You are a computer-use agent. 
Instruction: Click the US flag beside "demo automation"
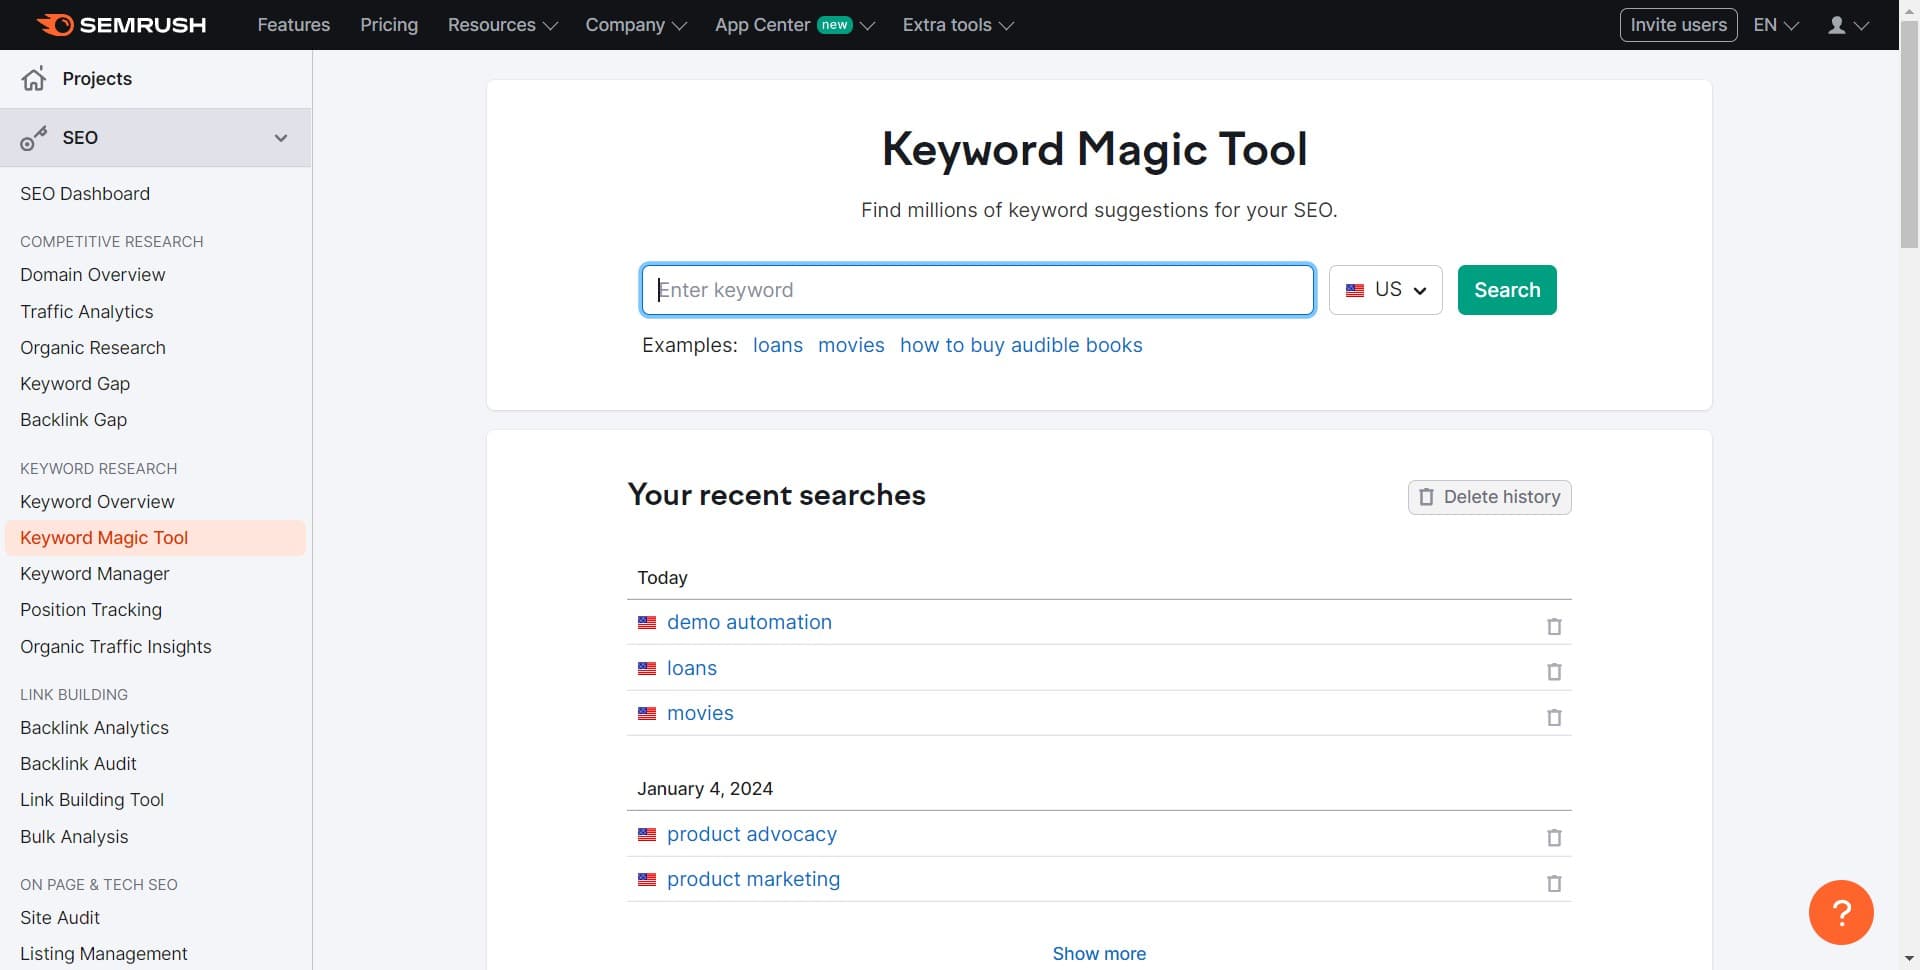(x=647, y=622)
